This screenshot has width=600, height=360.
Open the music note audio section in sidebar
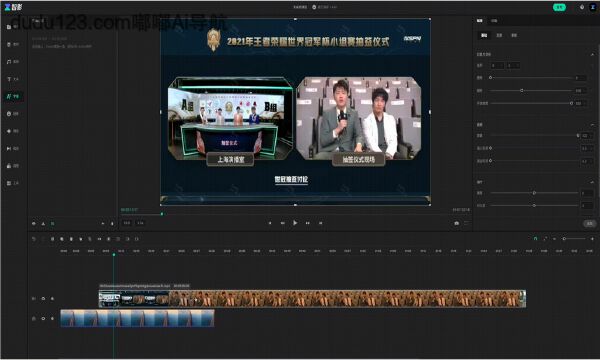point(9,62)
